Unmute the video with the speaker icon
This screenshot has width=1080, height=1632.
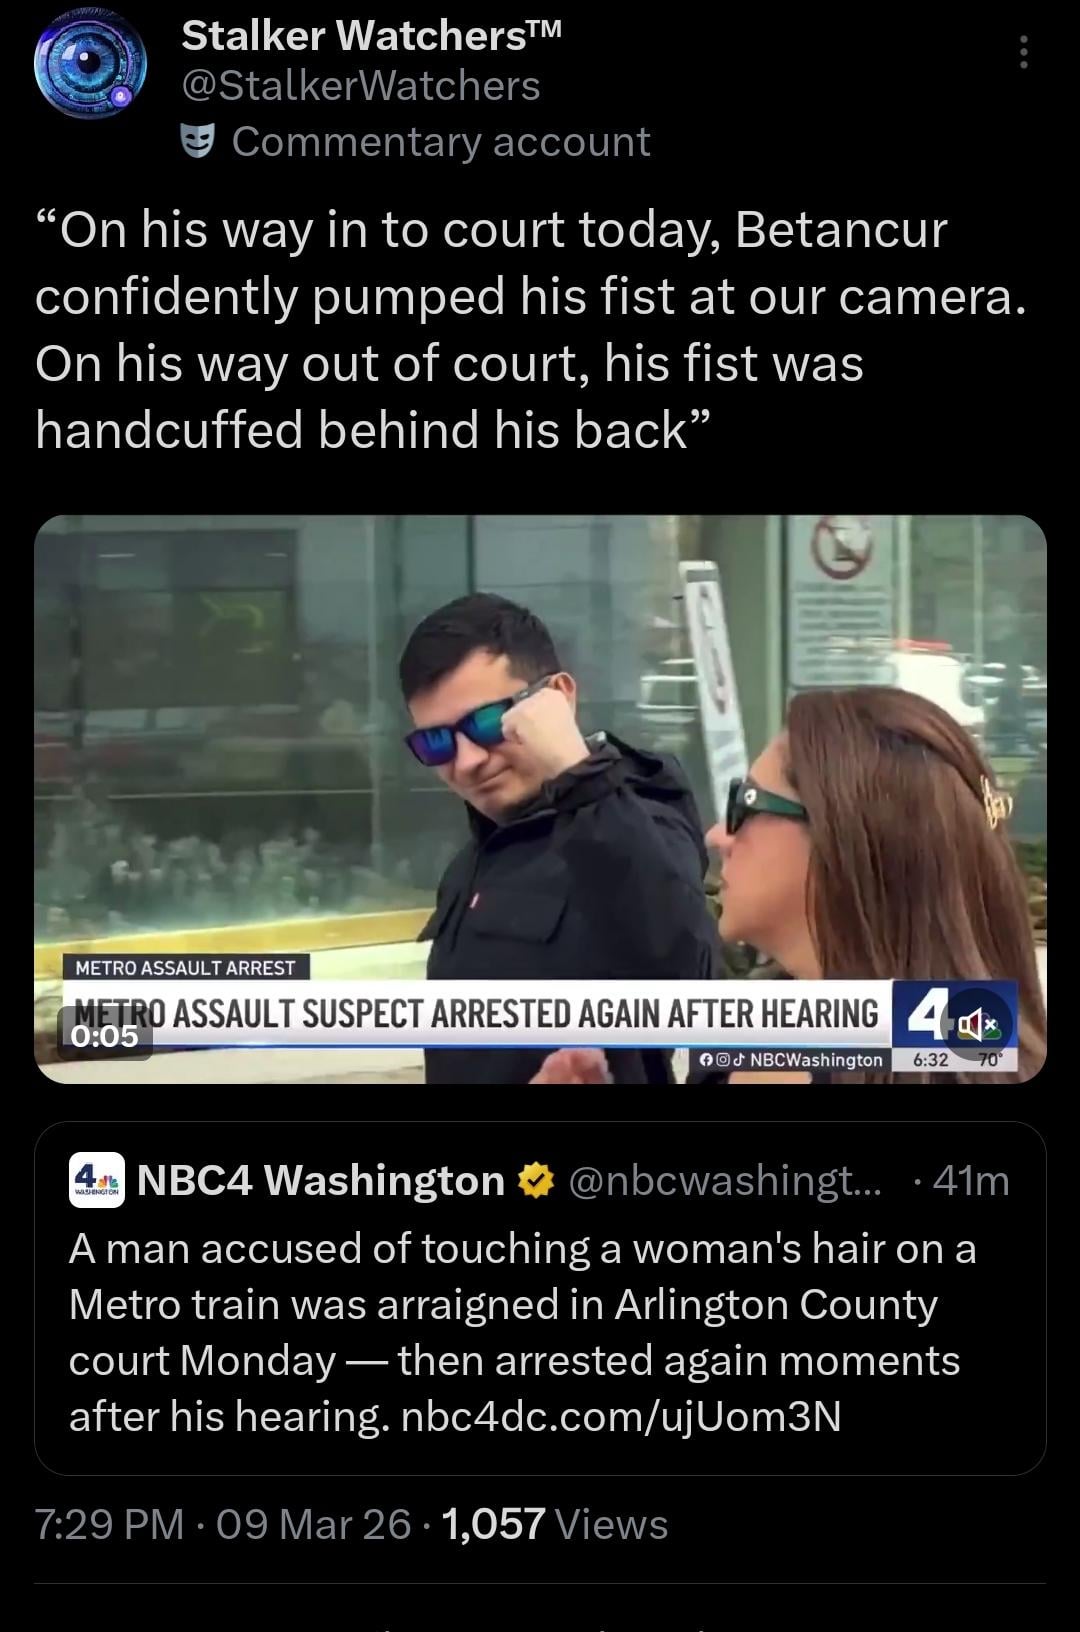[975, 1024]
